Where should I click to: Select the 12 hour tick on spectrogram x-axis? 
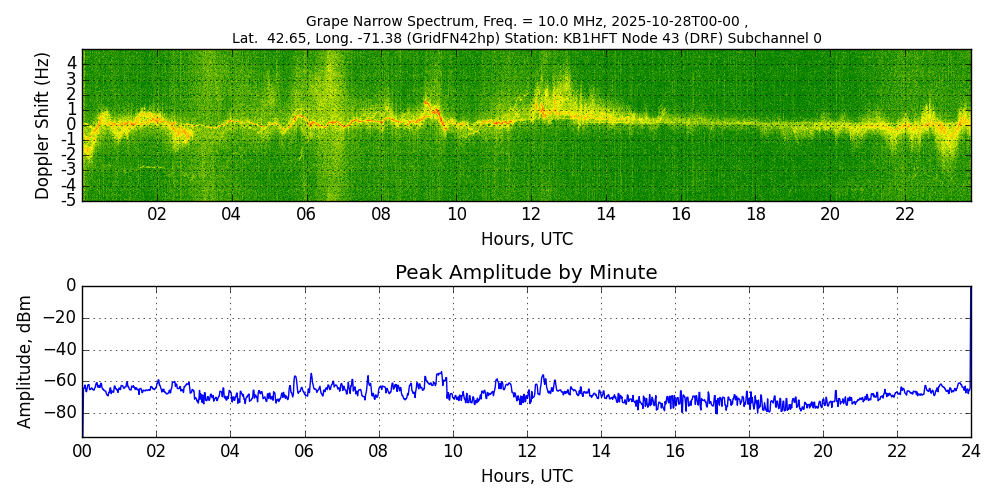point(531,215)
